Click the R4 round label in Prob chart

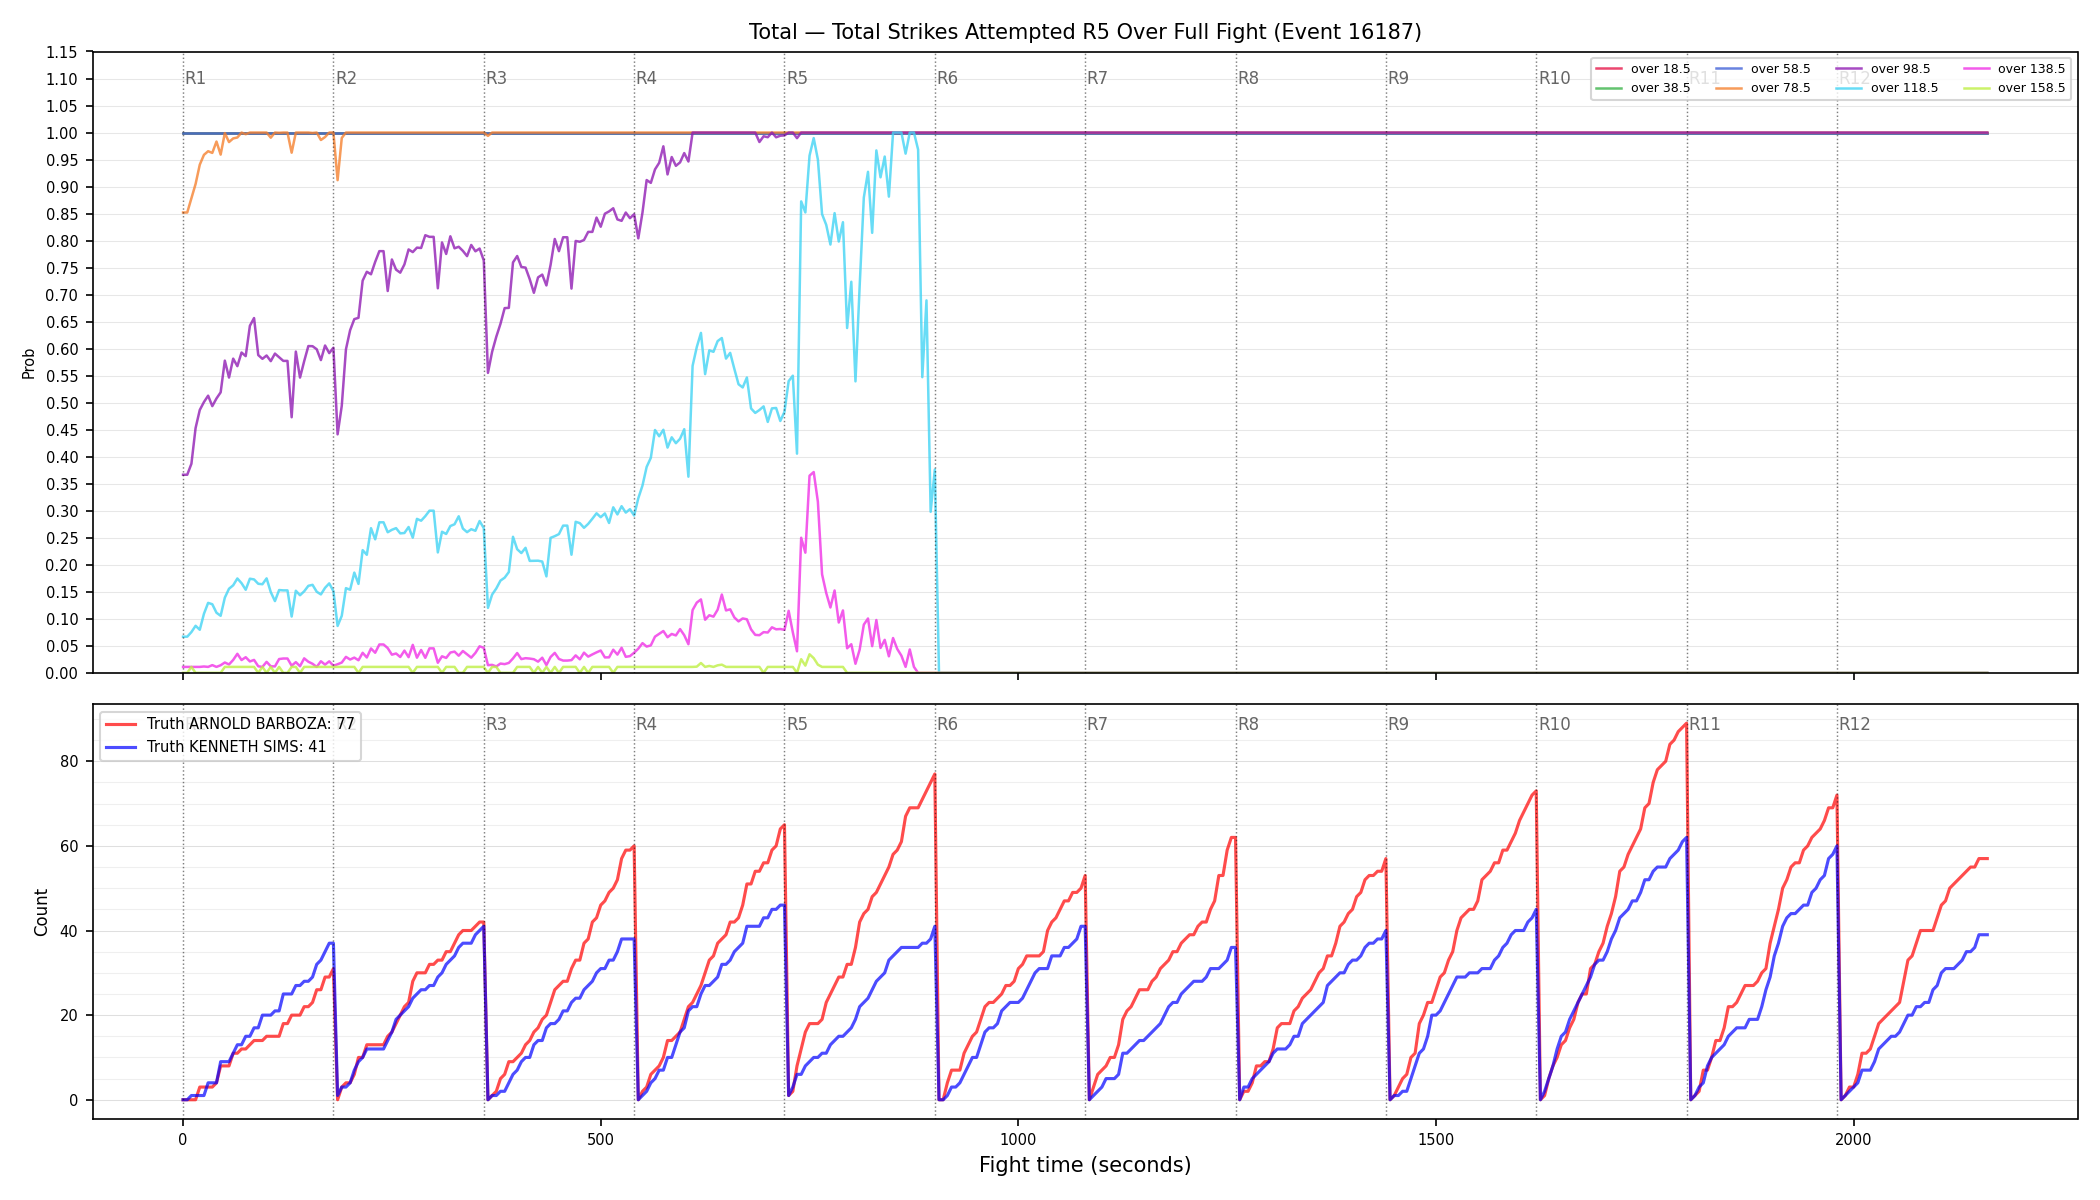coord(646,78)
